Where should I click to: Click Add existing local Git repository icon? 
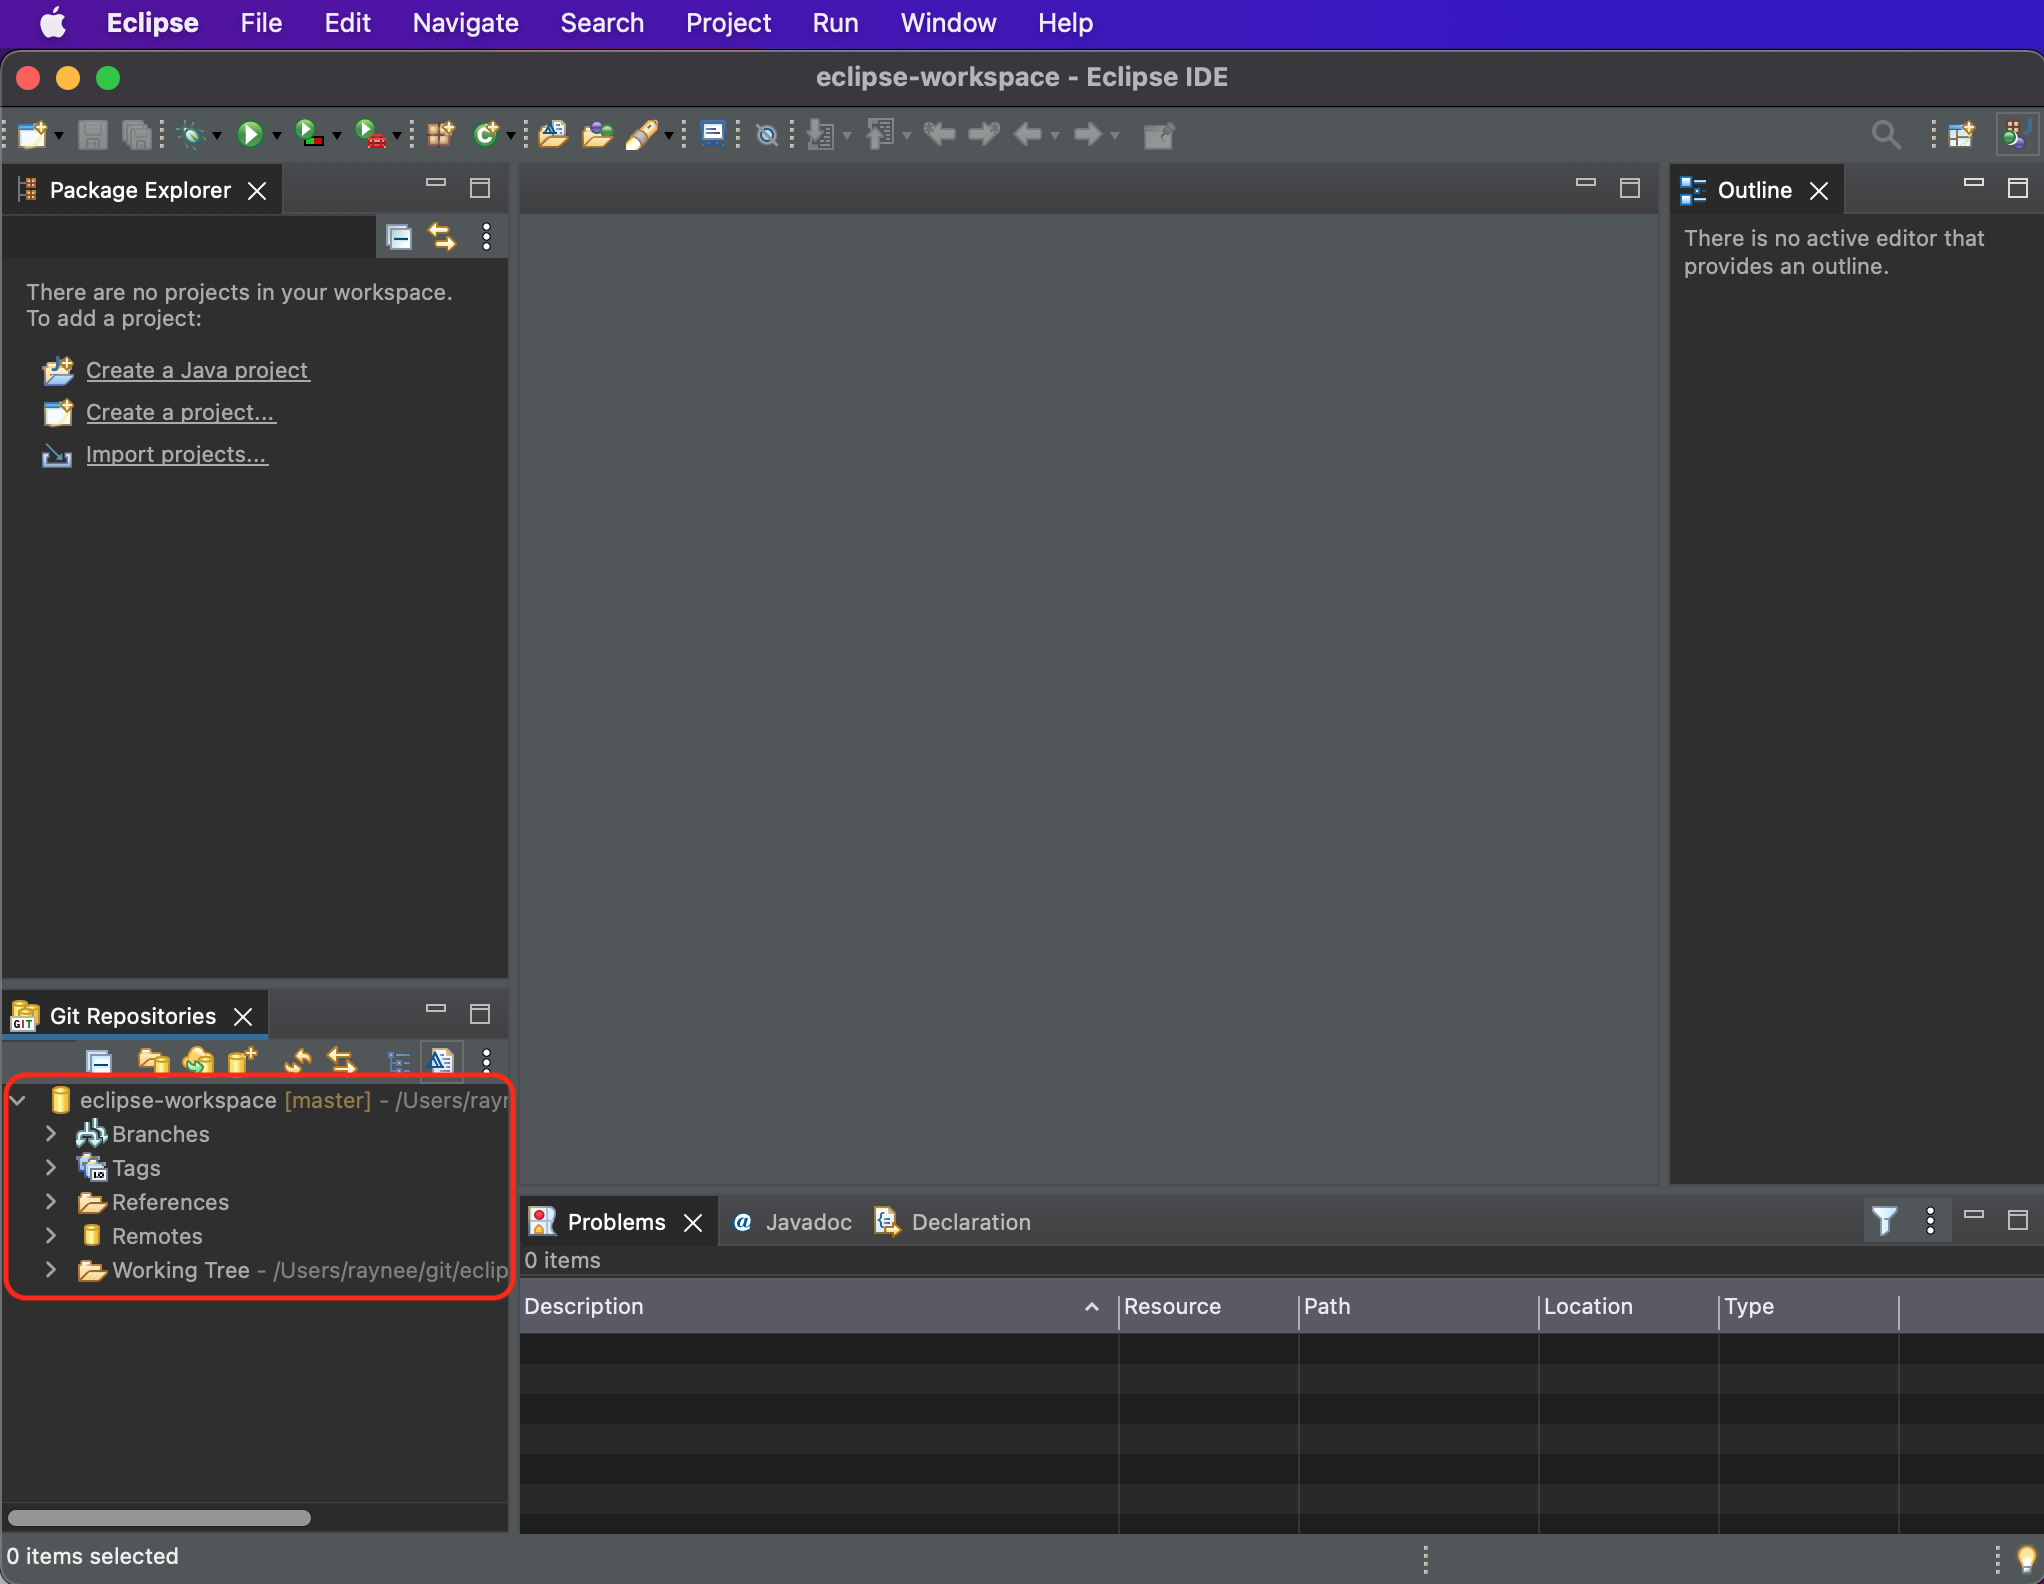pos(153,1061)
